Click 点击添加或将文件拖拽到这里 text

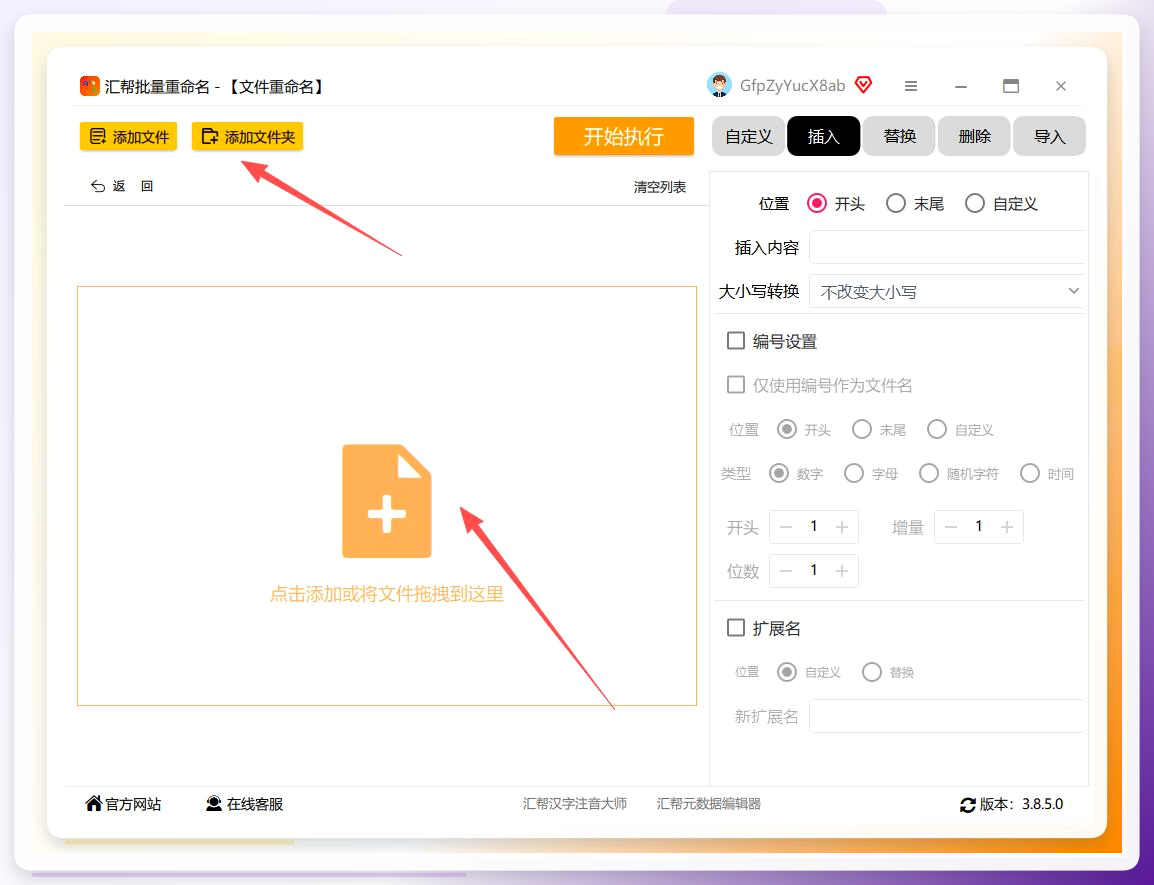tap(386, 594)
